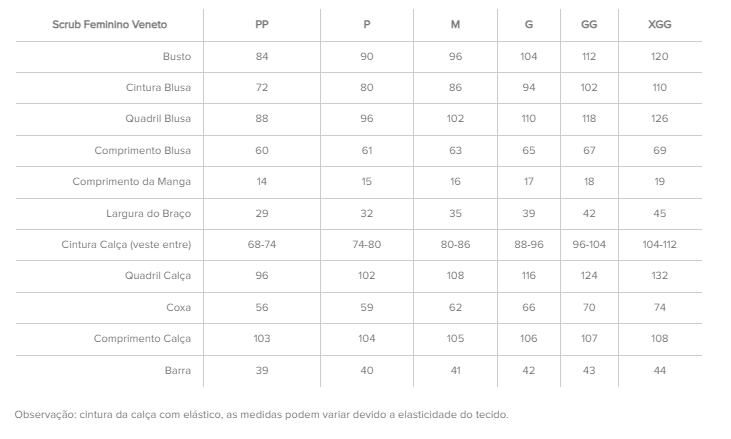Viewport: 731px width, 439px height.
Task: Click the Largura do Braço label
Action: tap(149, 213)
